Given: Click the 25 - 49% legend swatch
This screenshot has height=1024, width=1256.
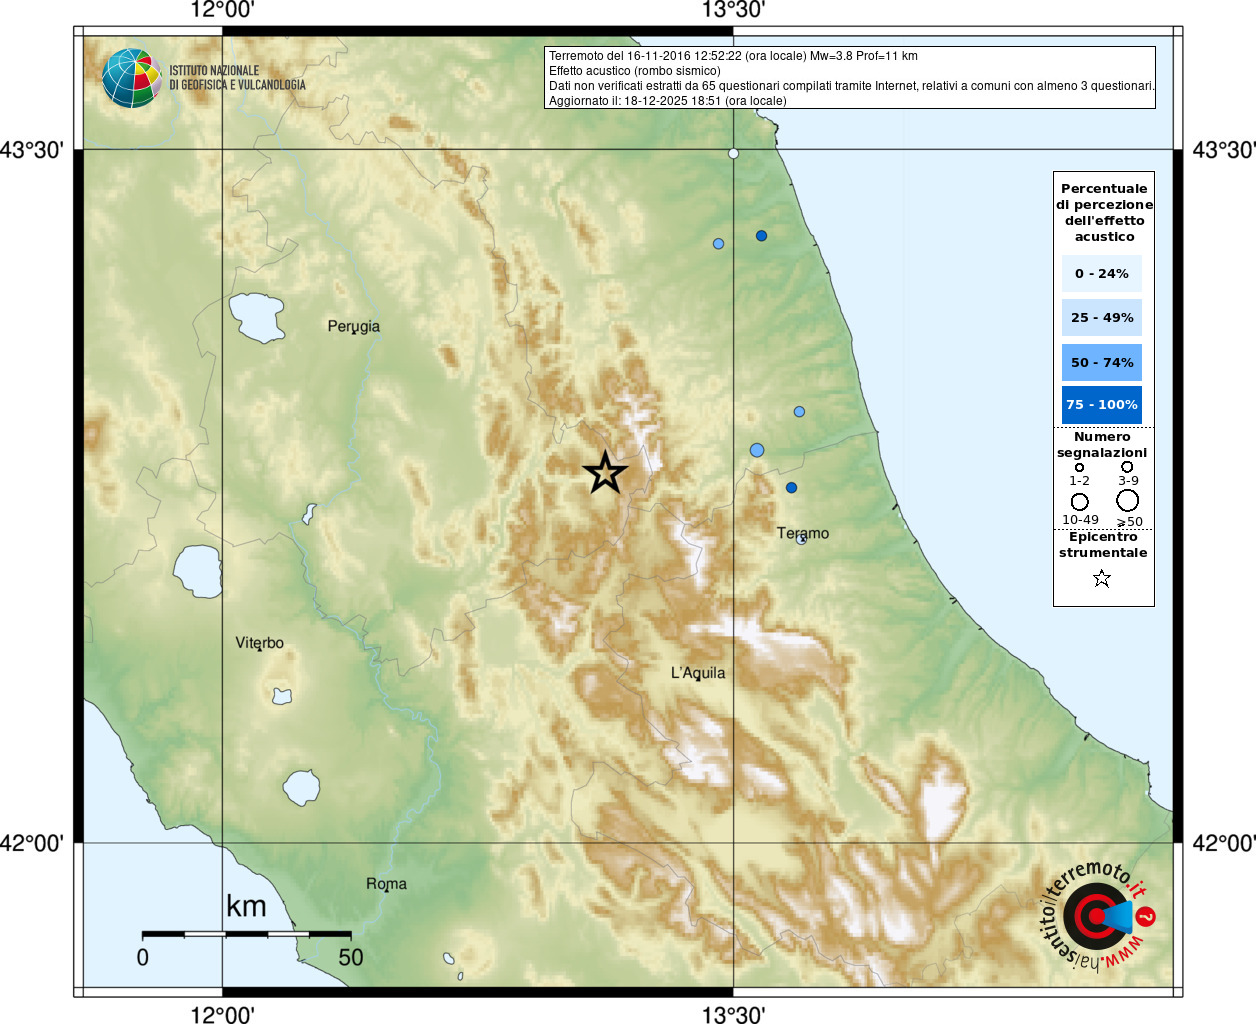Looking at the screenshot, I should pyautogui.click(x=1102, y=317).
